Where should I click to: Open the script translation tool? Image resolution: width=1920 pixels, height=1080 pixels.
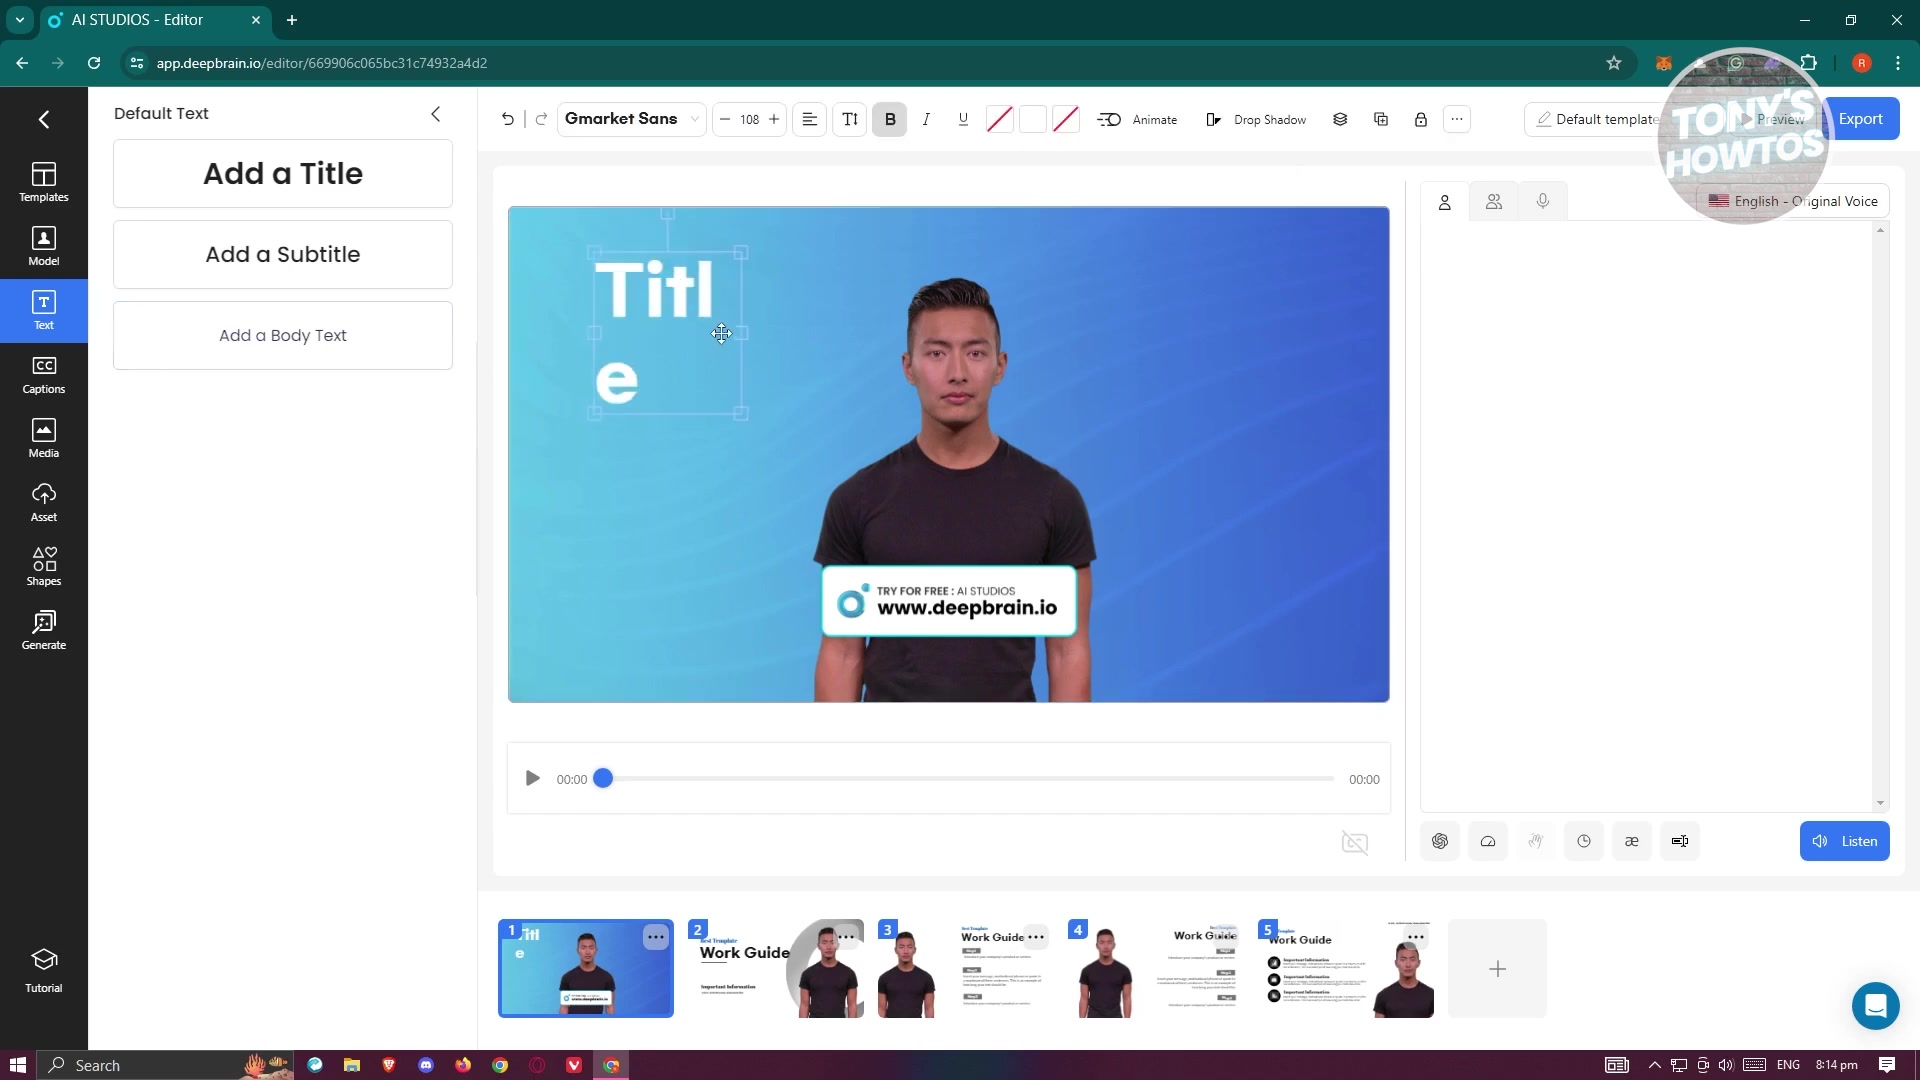tap(1680, 842)
